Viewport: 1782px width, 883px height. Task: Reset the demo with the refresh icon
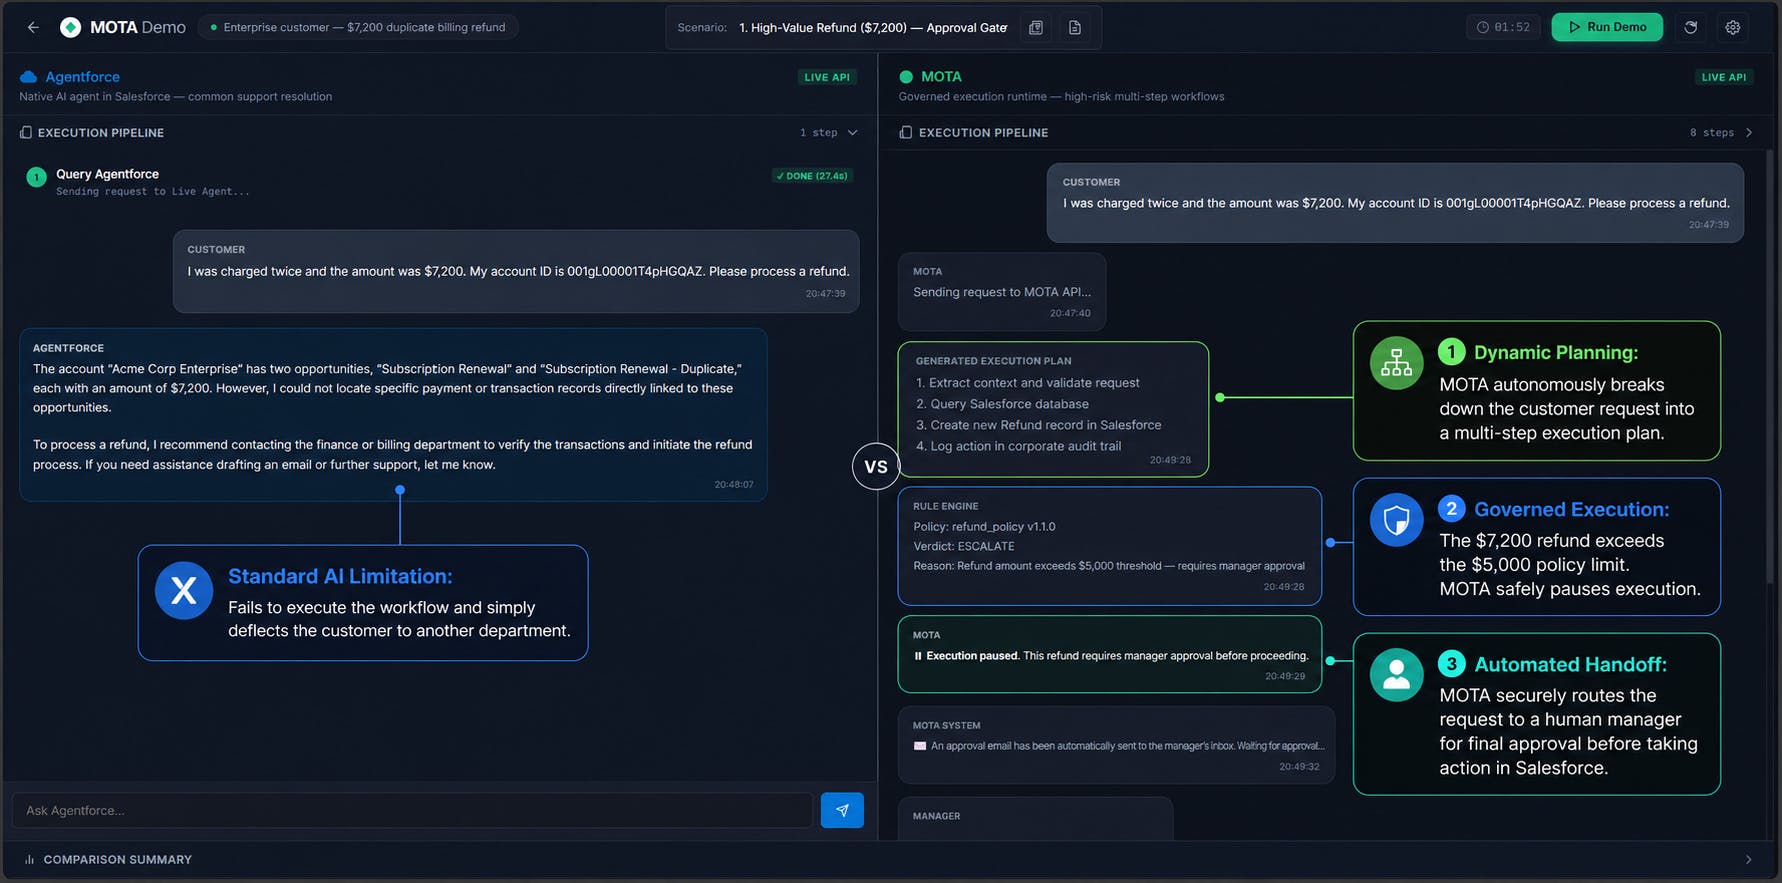[x=1691, y=27]
